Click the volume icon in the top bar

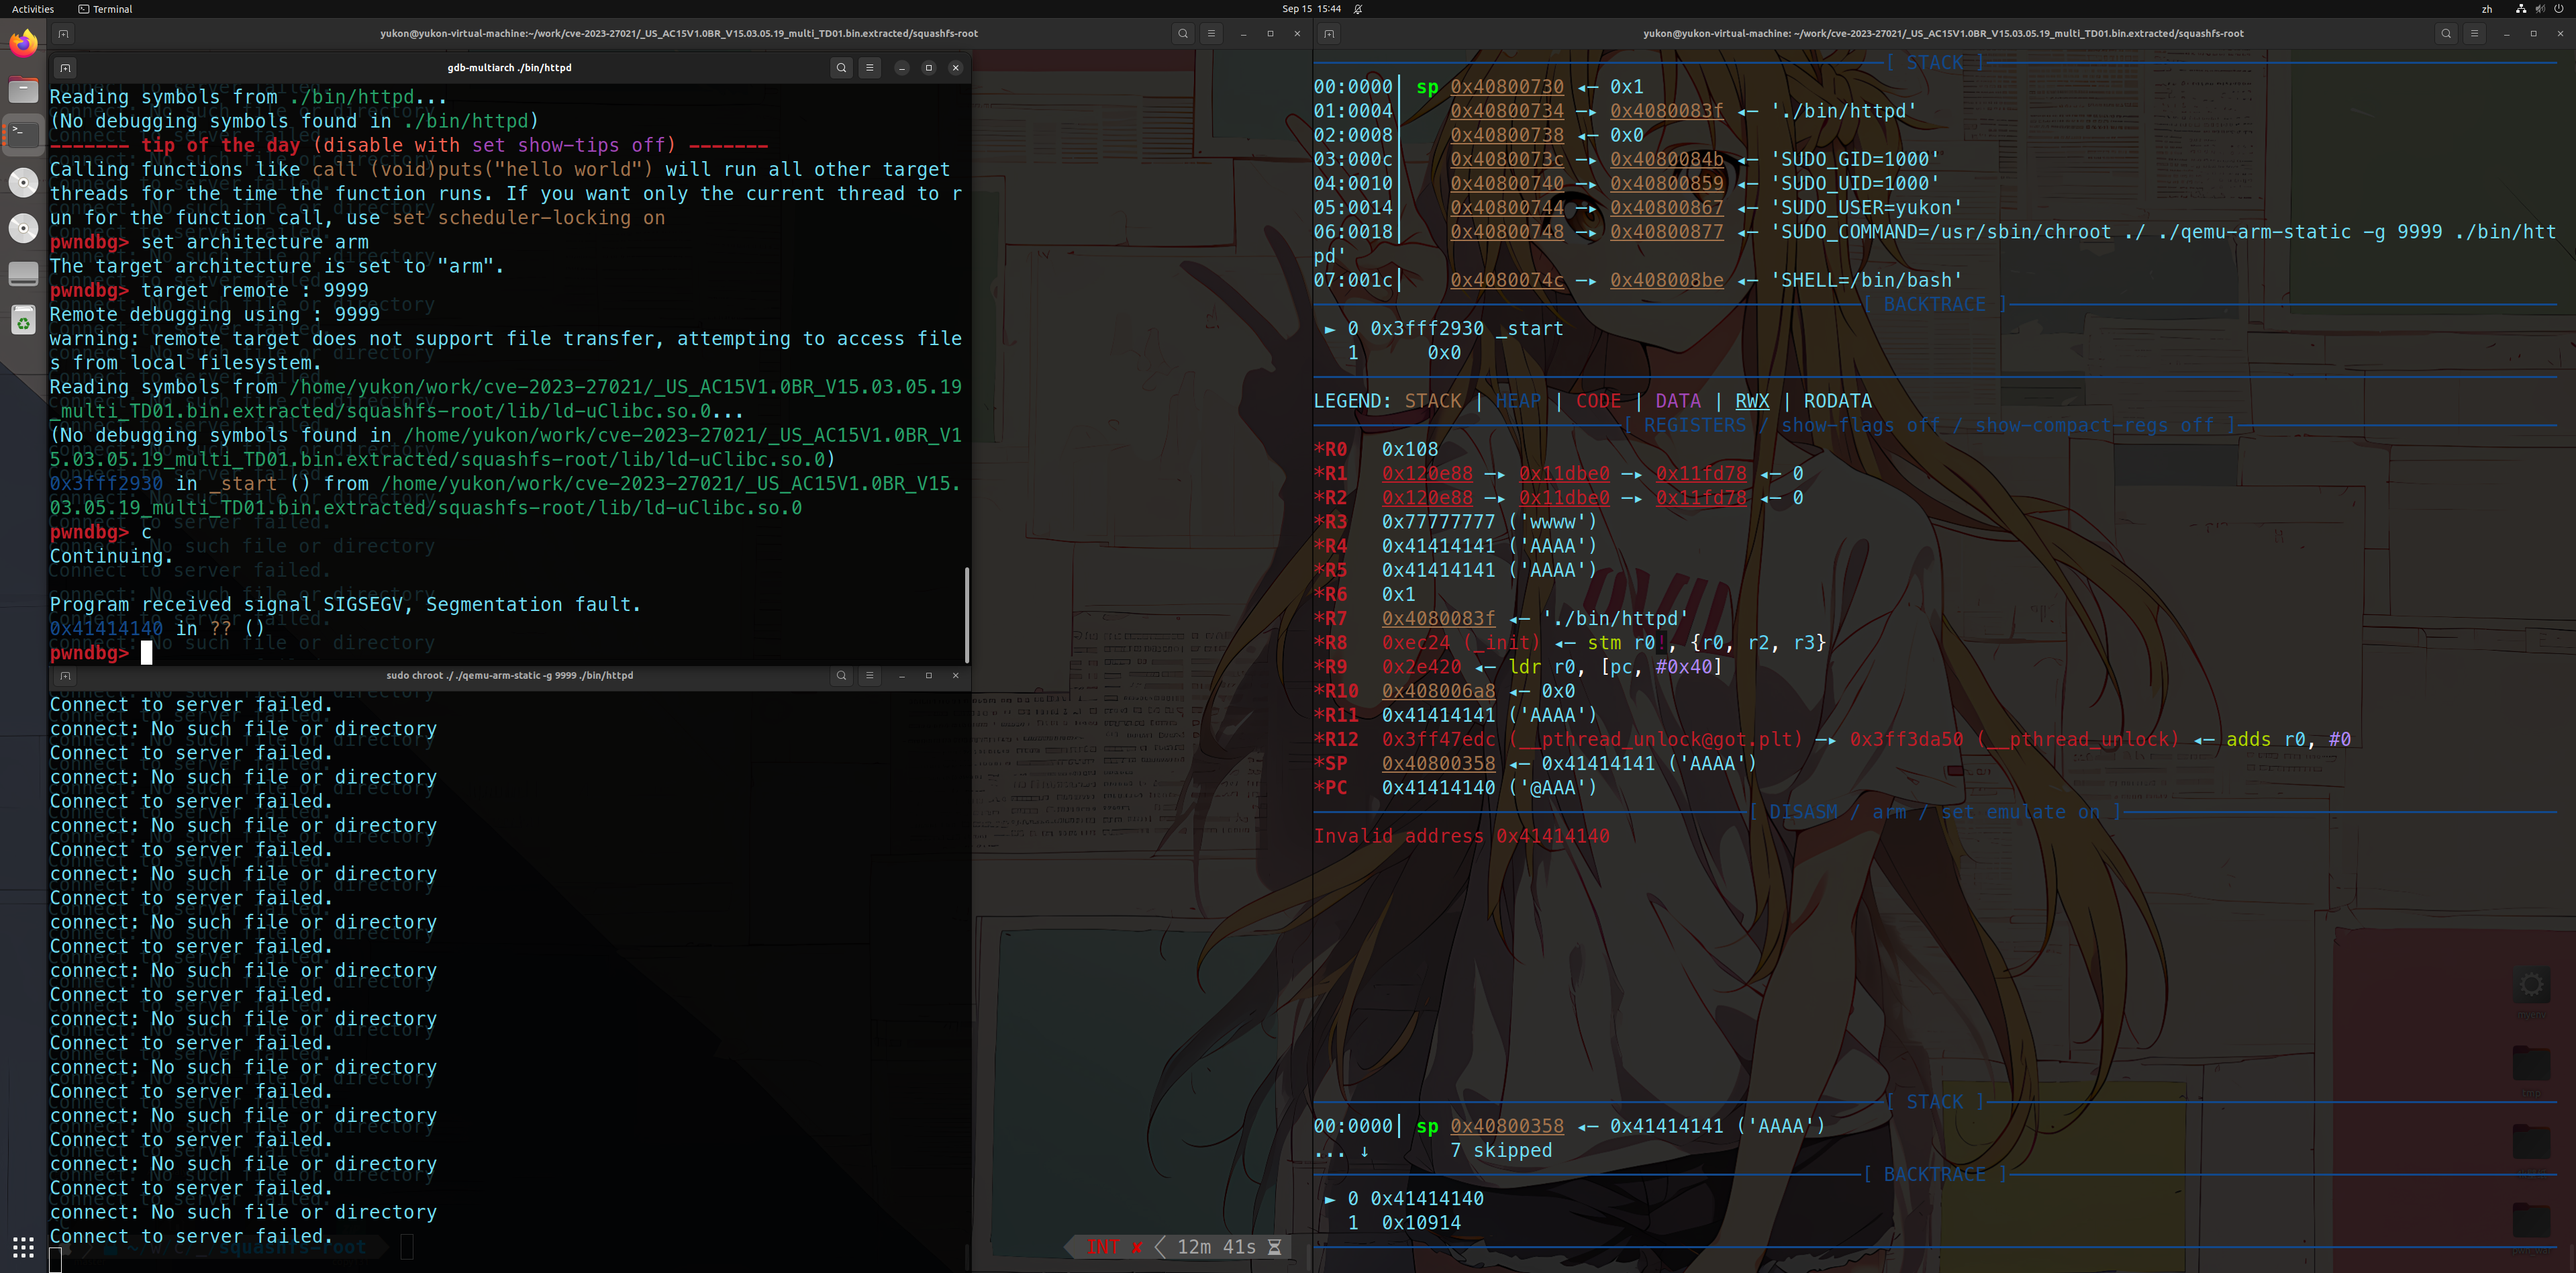click(2540, 9)
